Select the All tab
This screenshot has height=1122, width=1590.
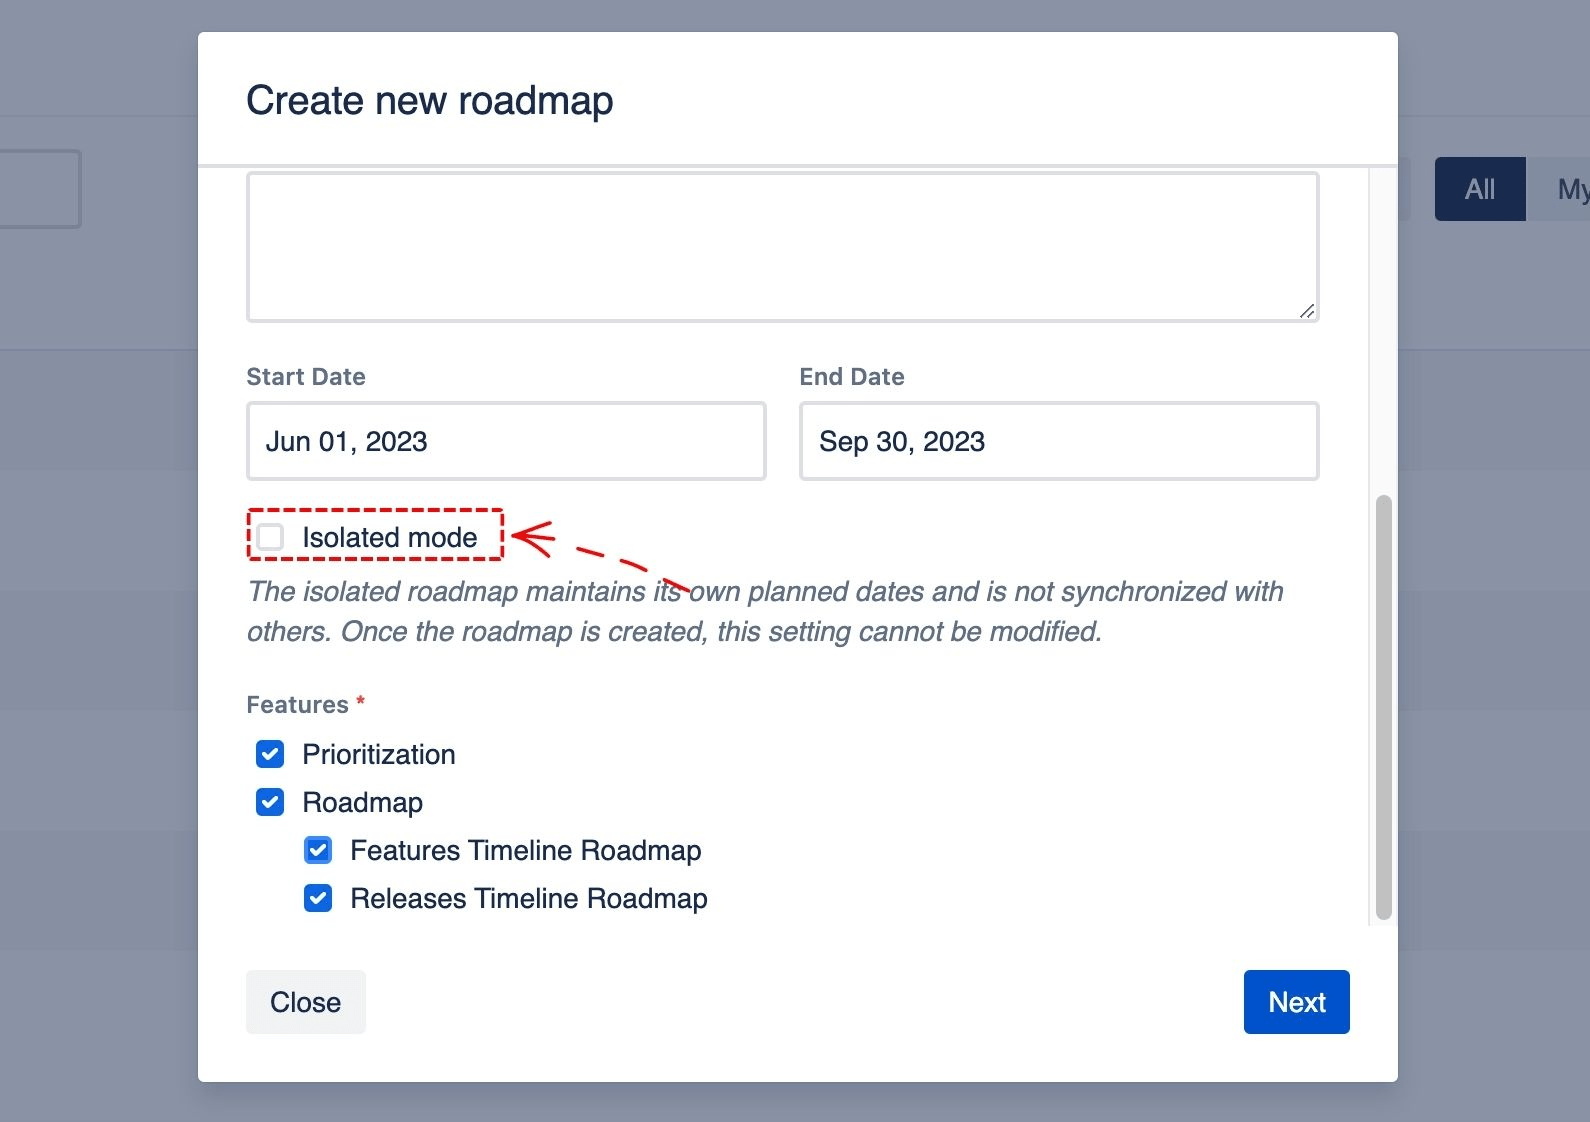tap(1480, 188)
